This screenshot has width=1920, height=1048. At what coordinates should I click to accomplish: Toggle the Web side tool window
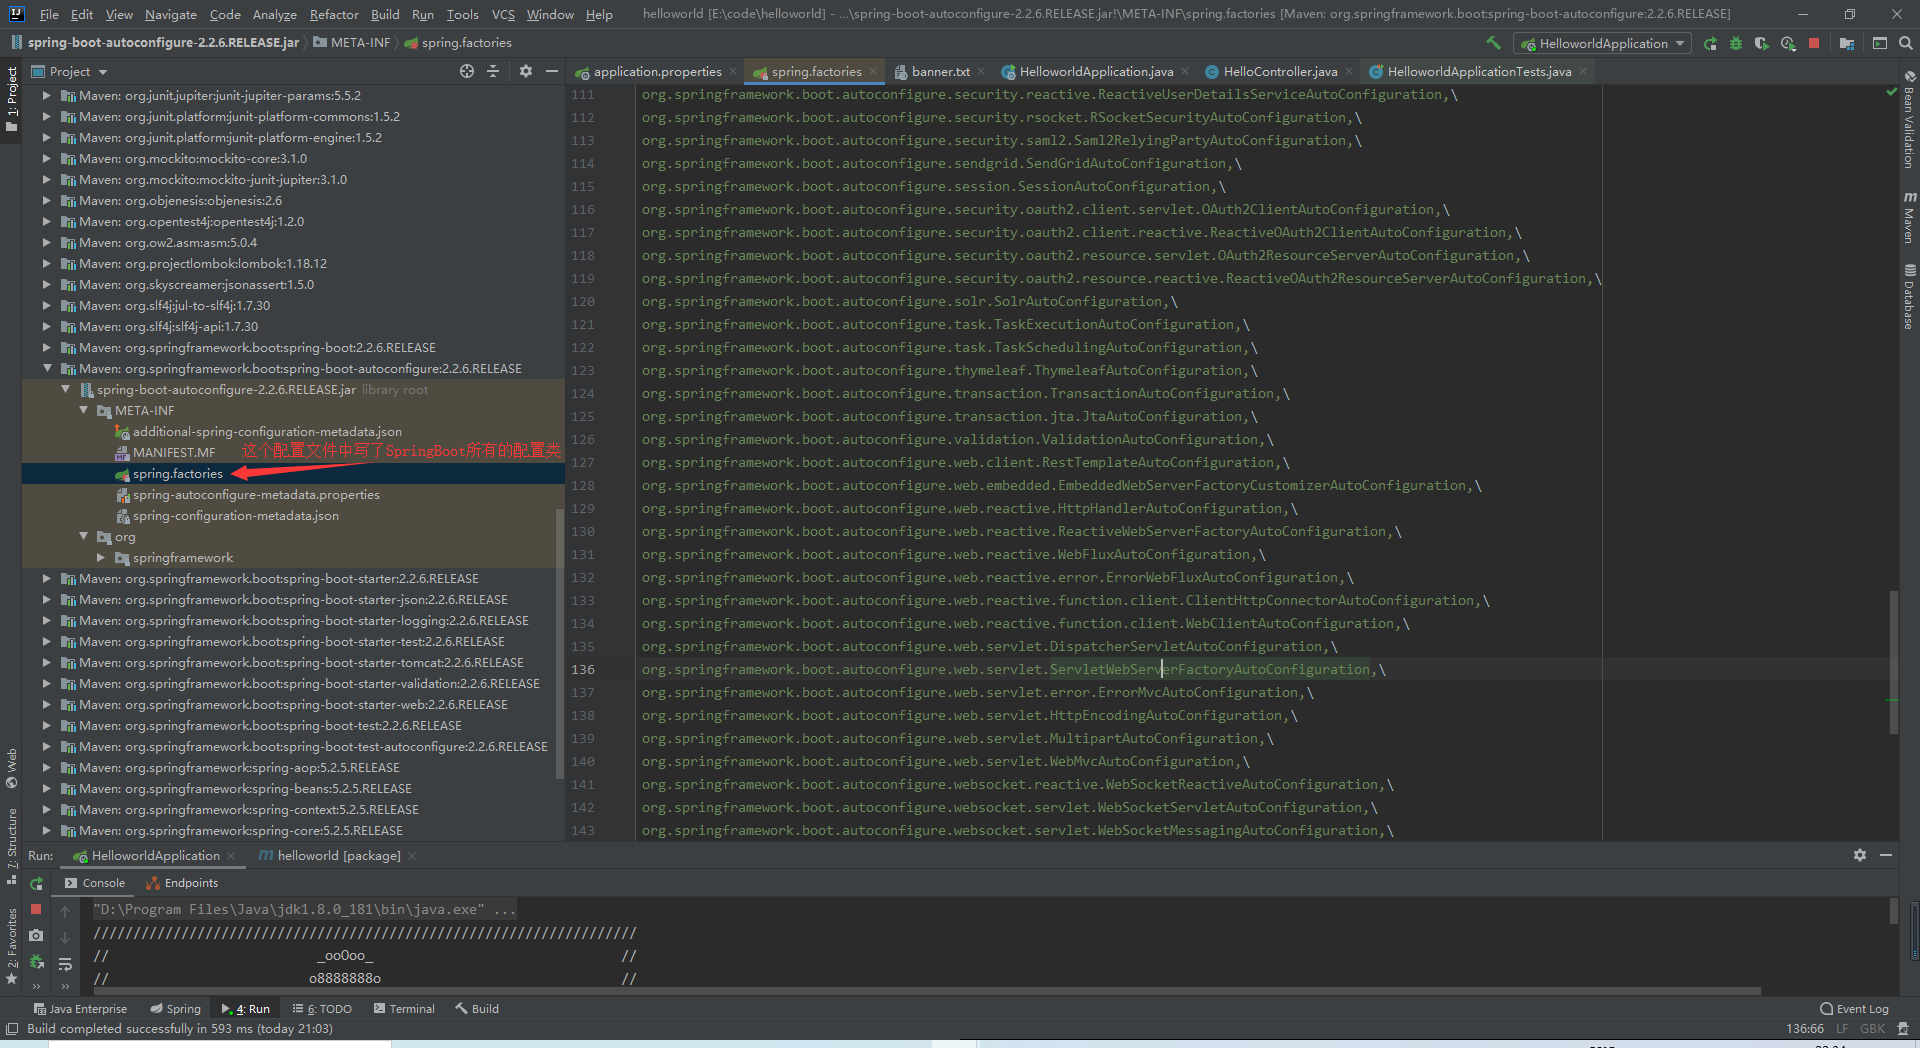(12, 768)
